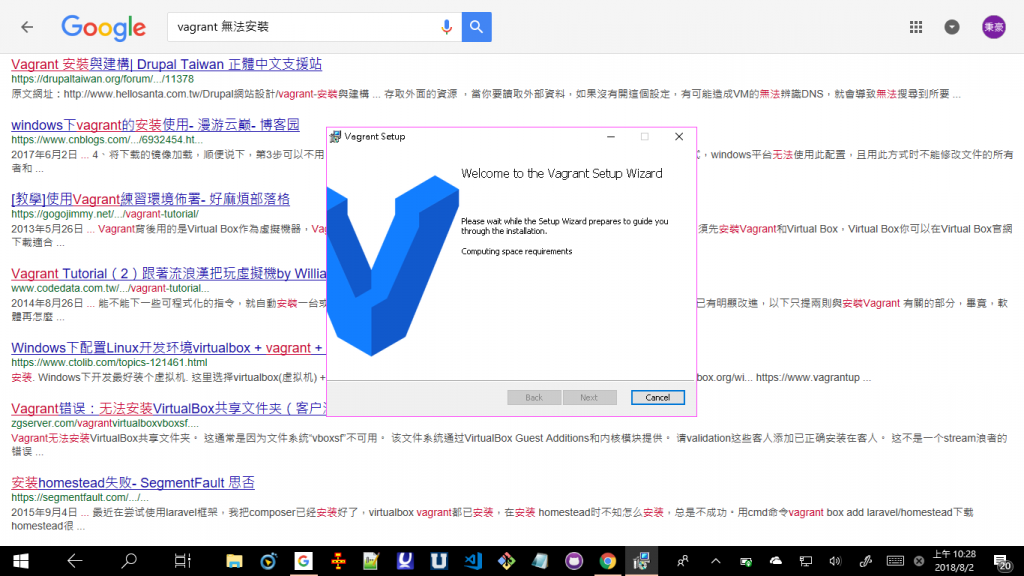The height and width of the screenshot is (576, 1024).
Task: Close the Vagrant Setup window
Action: pyautogui.click(x=679, y=136)
